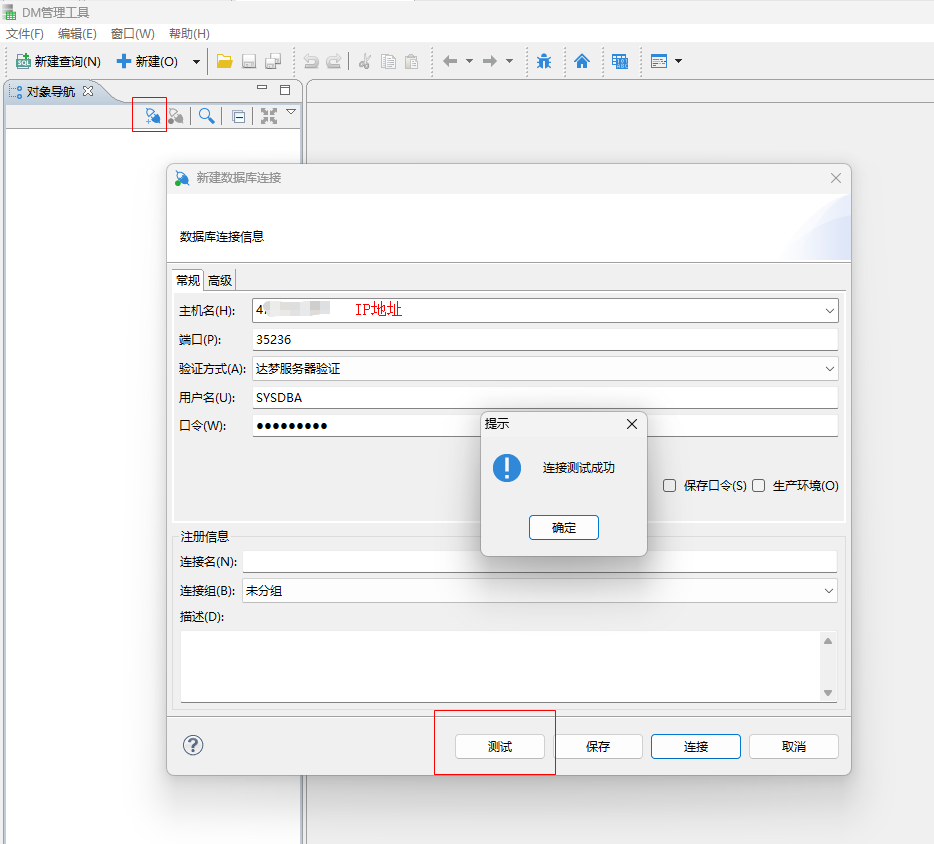Screen dimensions: 934x844
Task: Click the debug bug icon in the toolbar
Action: [543, 61]
